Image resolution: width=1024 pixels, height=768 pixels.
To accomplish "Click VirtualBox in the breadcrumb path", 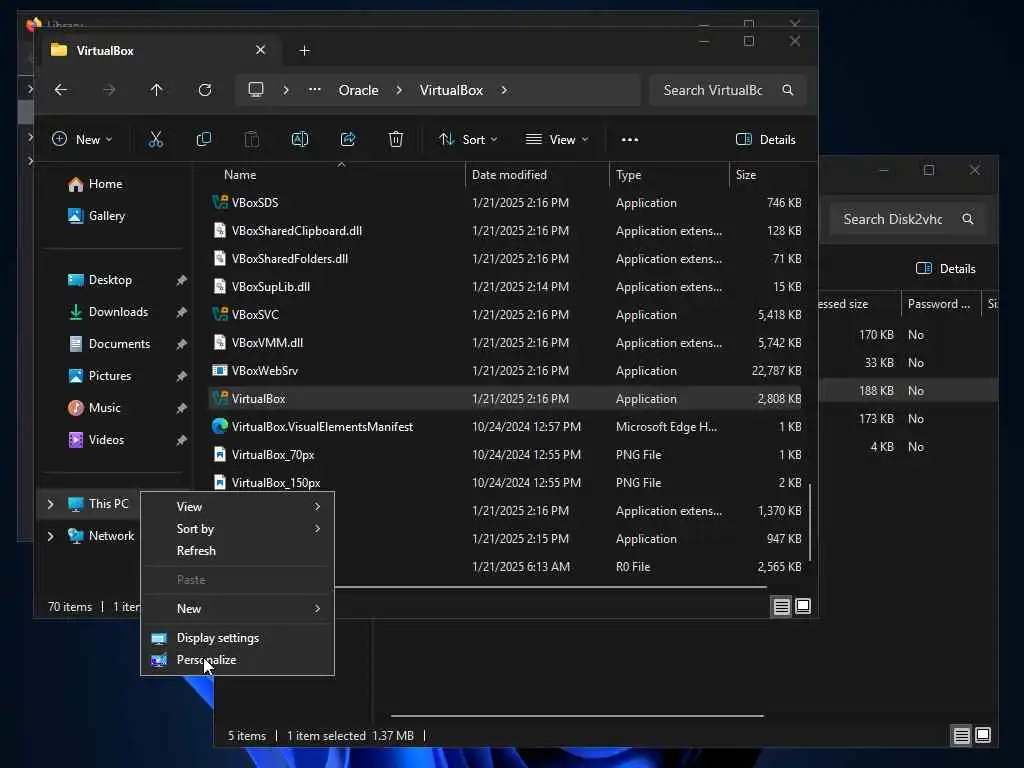I will point(451,90).
